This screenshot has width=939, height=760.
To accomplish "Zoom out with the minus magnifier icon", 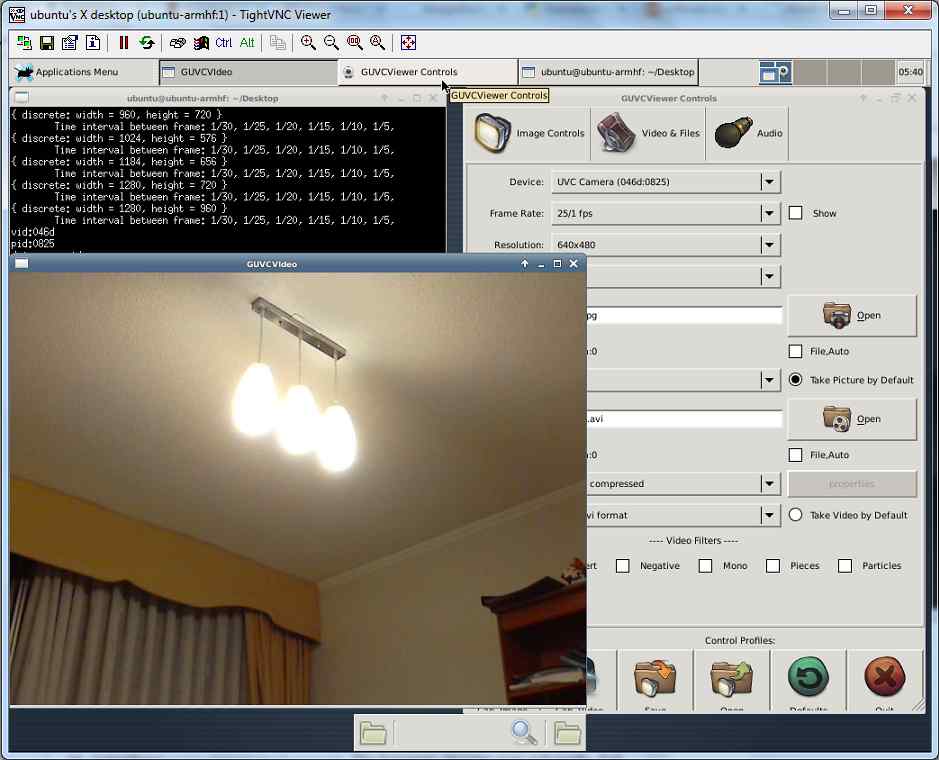I will coord(331,43).
